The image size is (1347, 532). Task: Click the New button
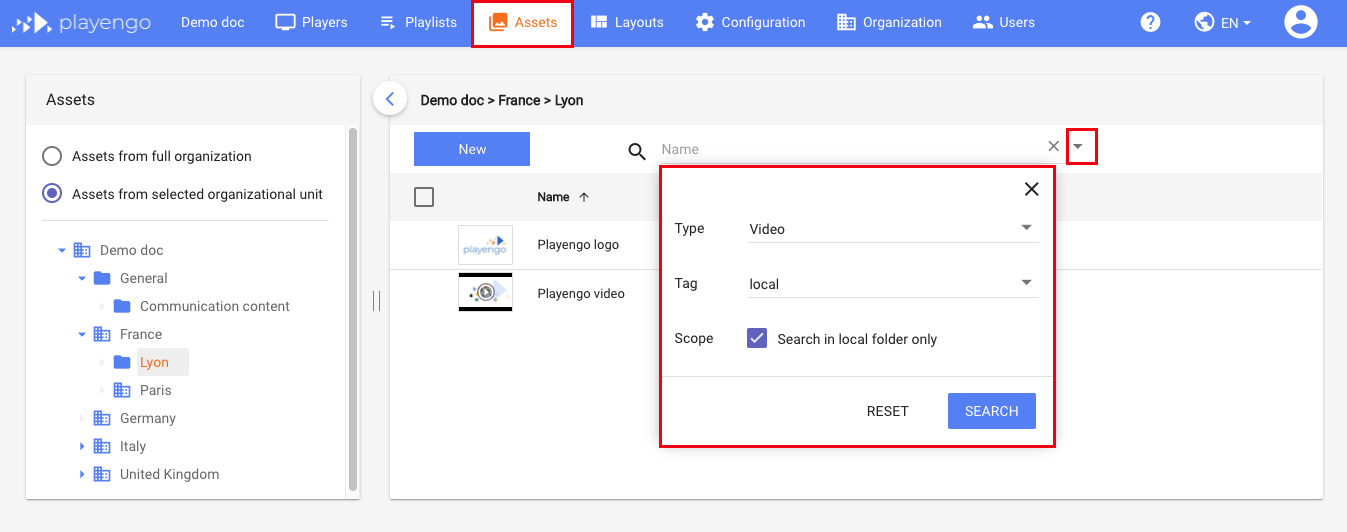point(472,149)
